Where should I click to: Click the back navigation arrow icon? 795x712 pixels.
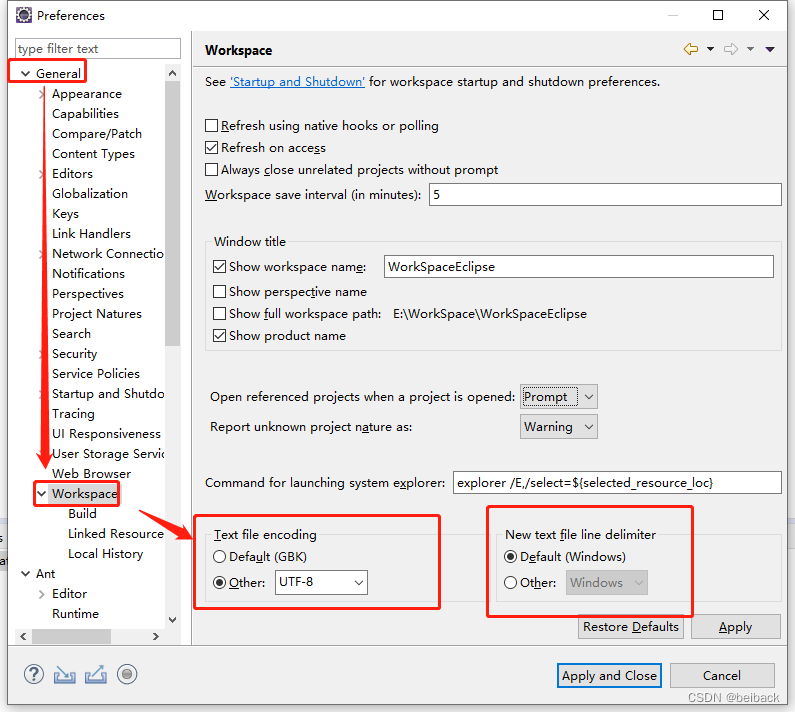(x=691, y=49)
